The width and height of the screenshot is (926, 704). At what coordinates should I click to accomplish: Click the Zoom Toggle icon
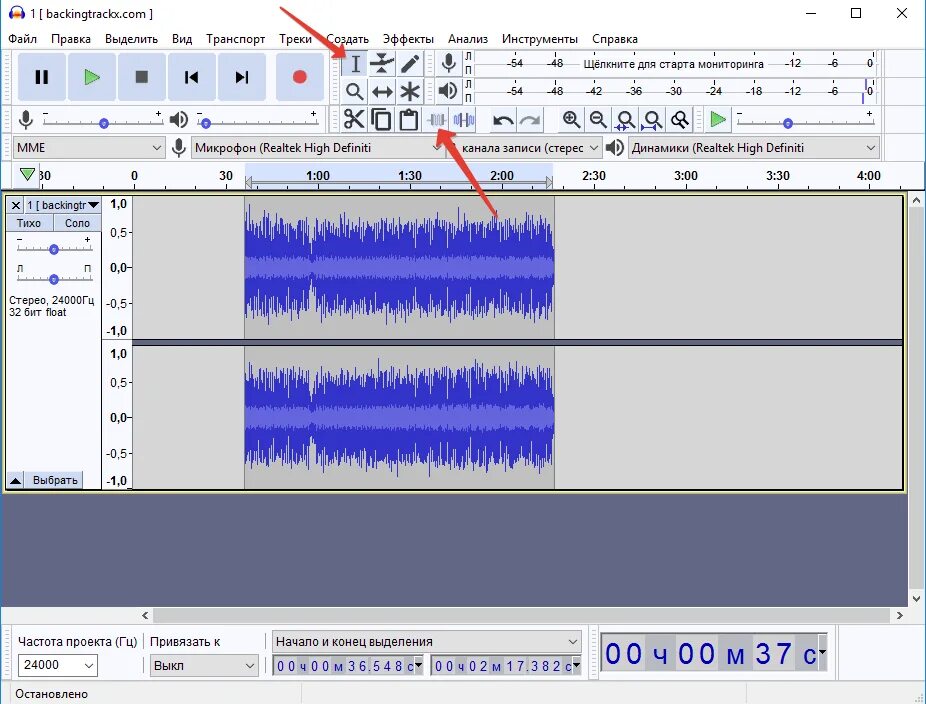680,120
